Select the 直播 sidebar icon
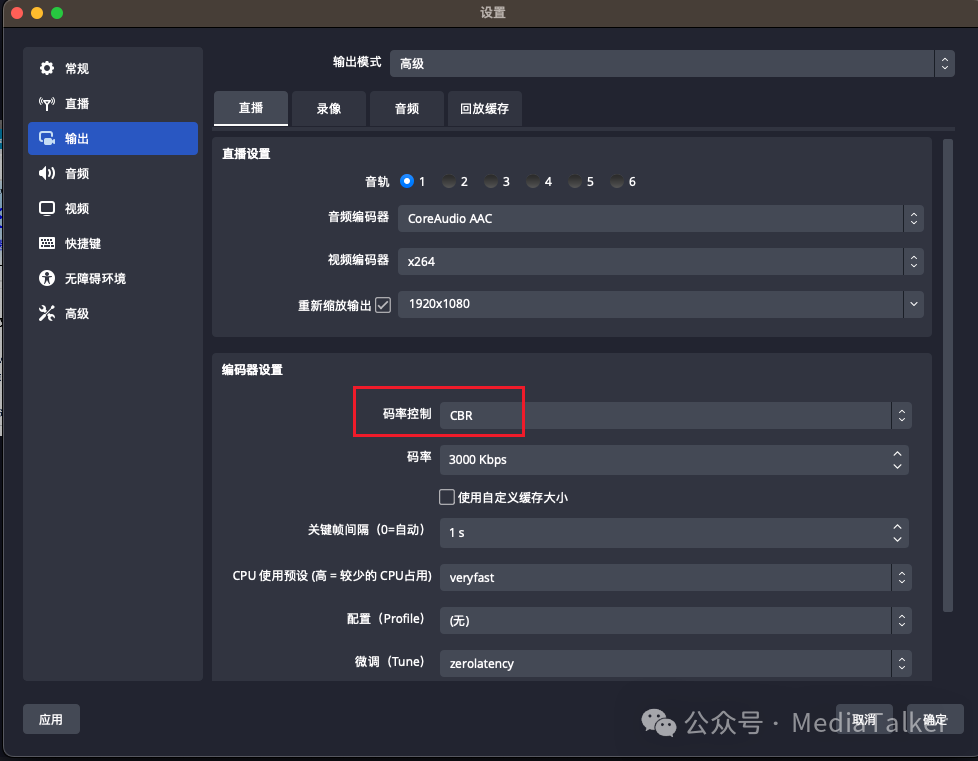Image resolution: width=978 pixels, height=761 pixels. pyautogui.click(x=70, y=103)
